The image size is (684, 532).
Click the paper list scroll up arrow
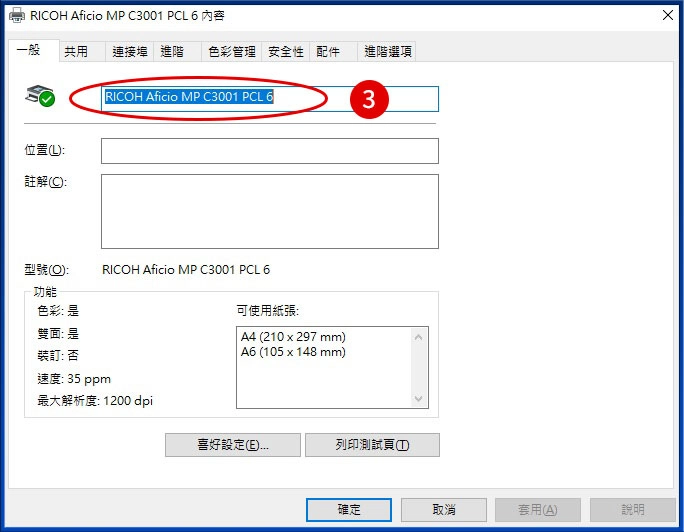418,337
